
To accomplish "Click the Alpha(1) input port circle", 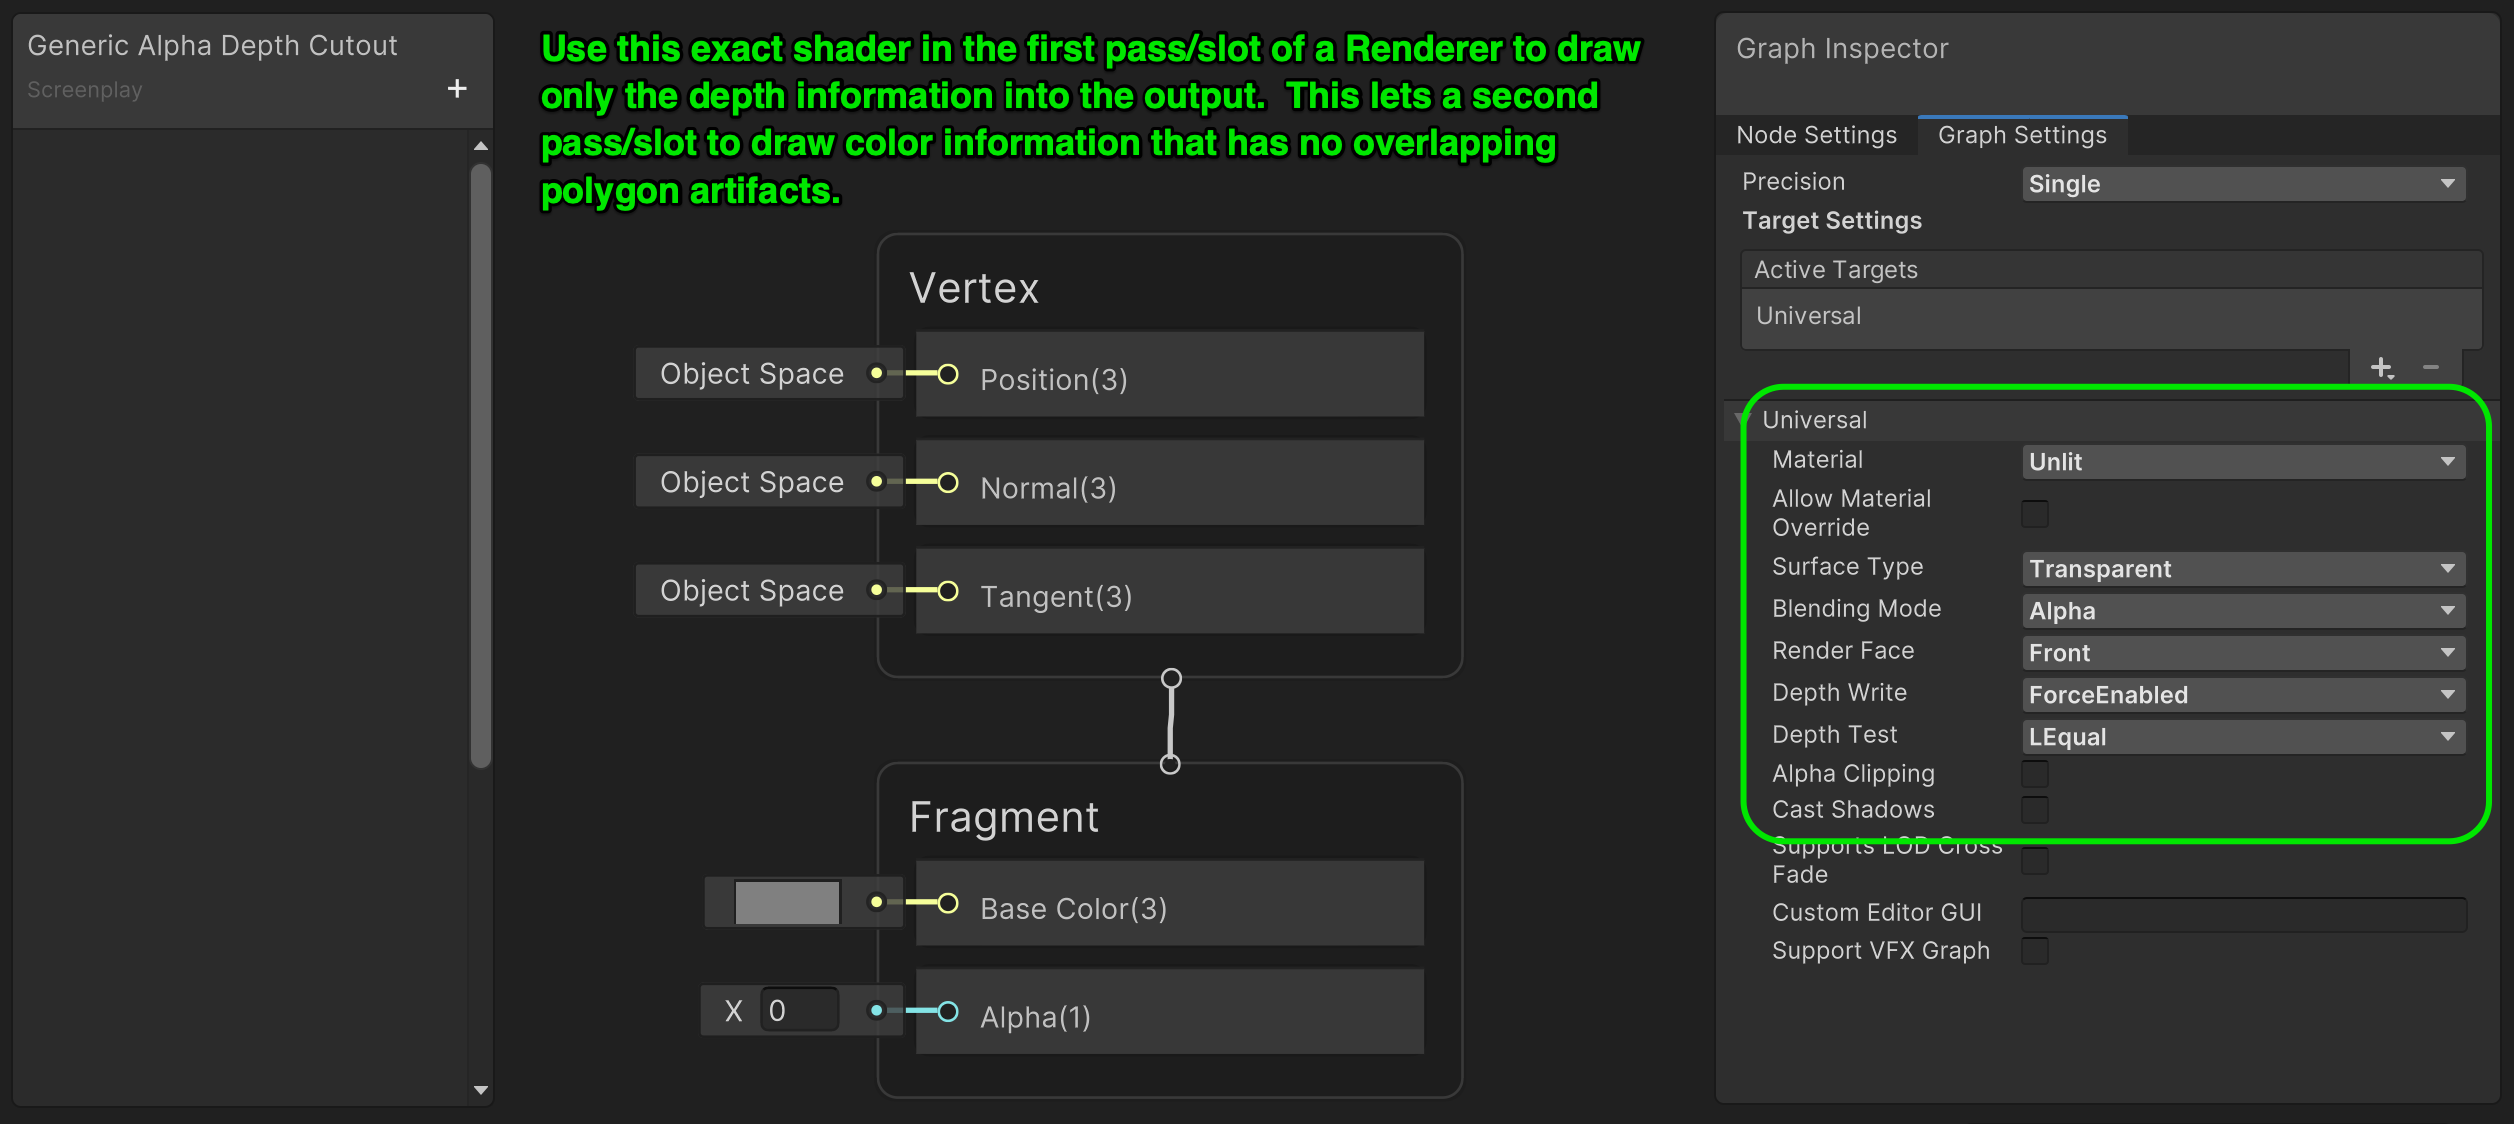I will coord(948,1012).
